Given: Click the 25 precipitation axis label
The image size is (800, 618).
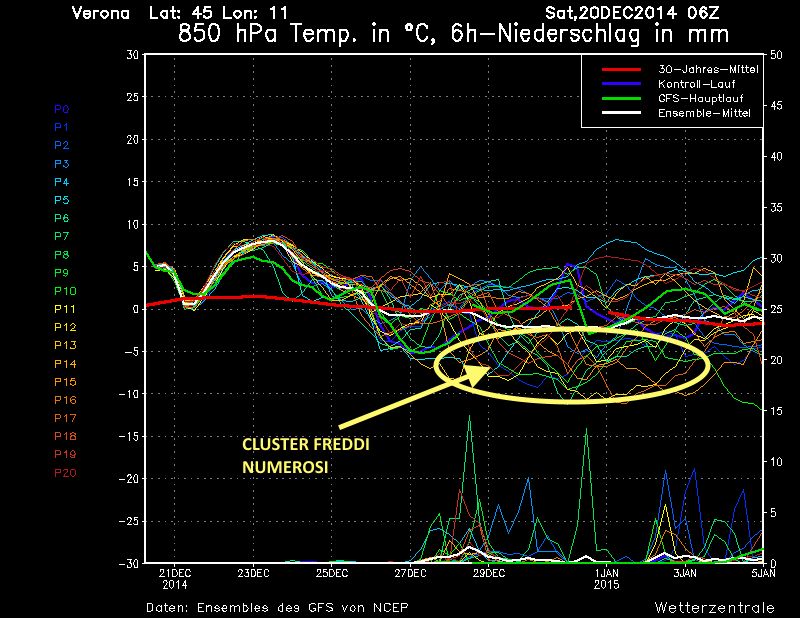Looking at the screenshot, I should click(776, 309).
